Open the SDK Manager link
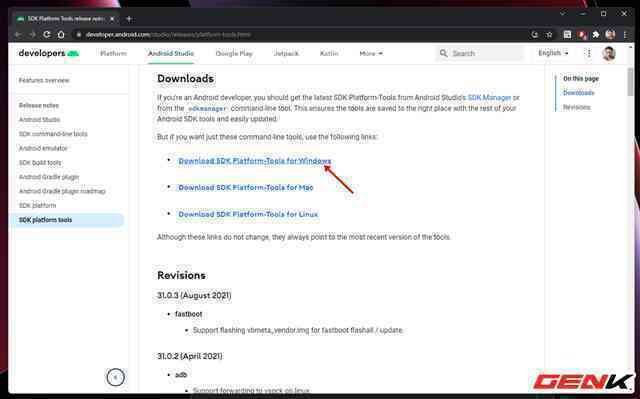The width and height of the screenshot is (640, 399). click(489, 98)
